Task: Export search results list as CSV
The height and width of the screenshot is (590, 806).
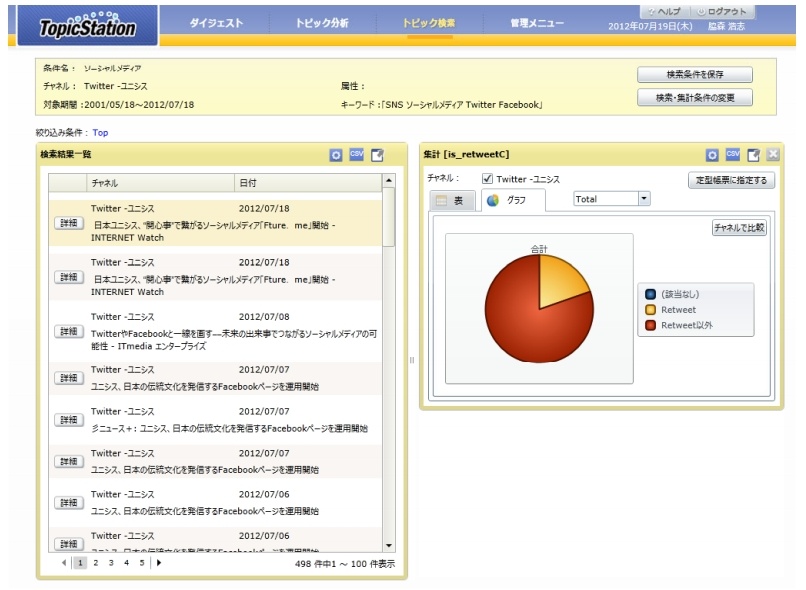Action: [x=356, y=154]
